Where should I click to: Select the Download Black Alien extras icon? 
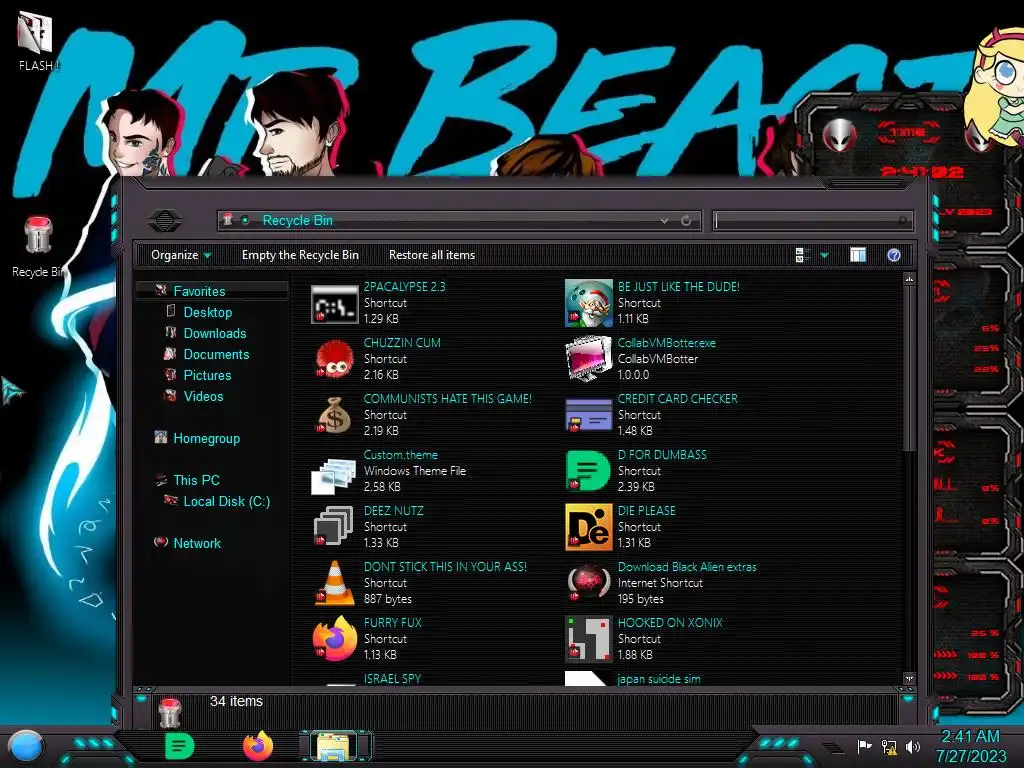coord(588,581)
